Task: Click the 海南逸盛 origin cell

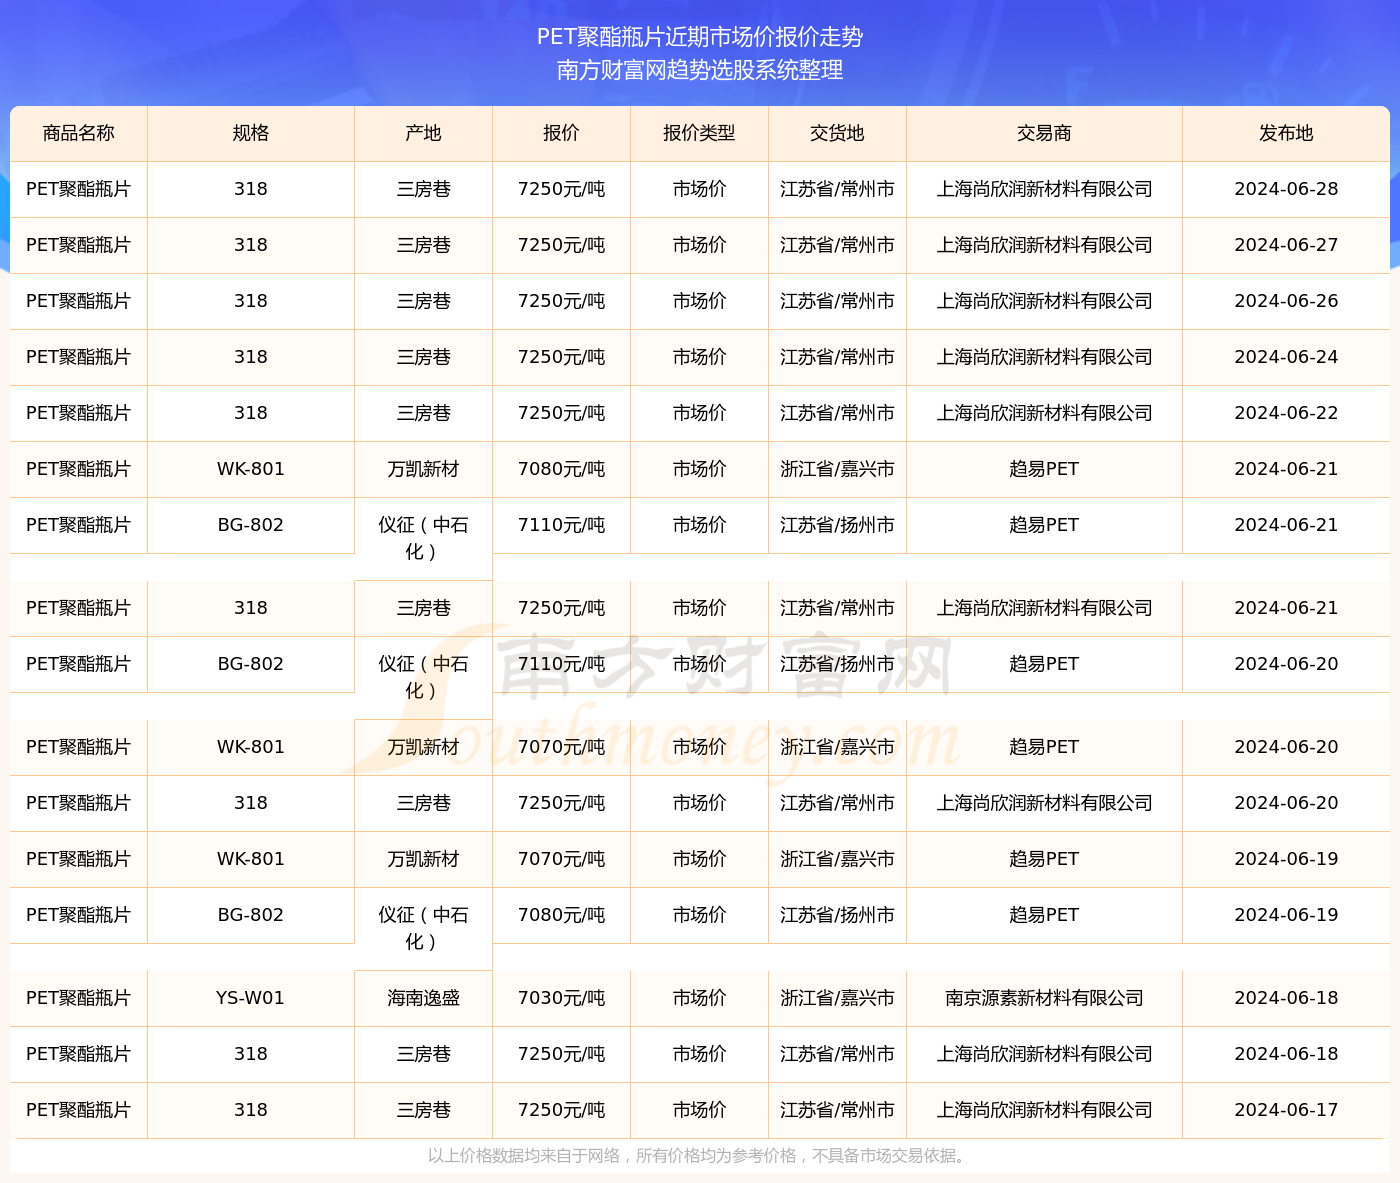Action: 424,998
